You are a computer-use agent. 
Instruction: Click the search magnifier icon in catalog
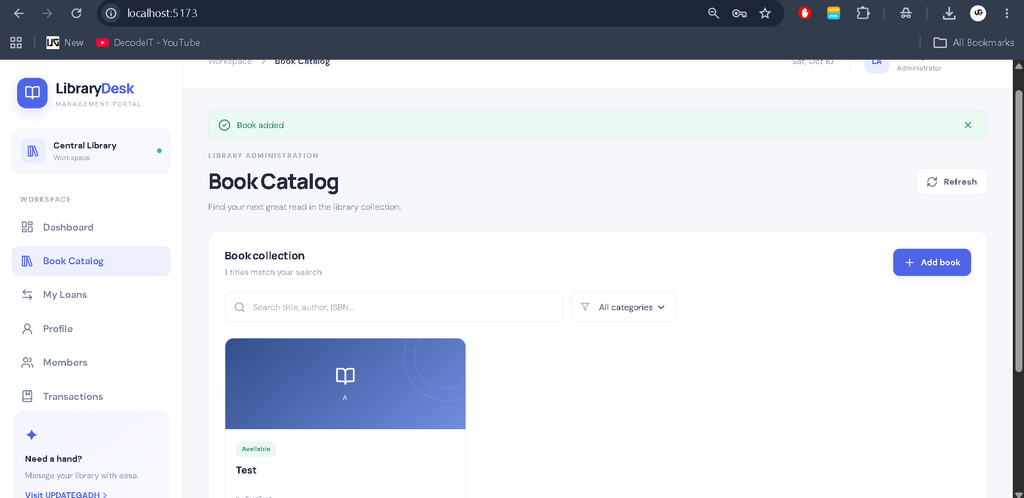[x=240, y=307]
